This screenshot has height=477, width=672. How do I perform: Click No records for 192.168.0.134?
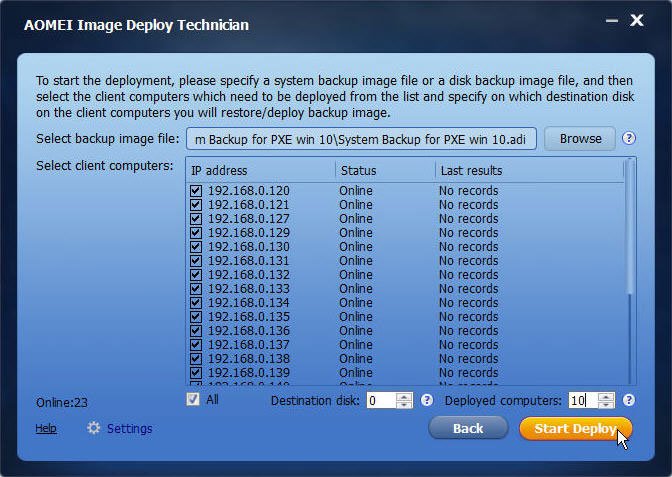(x=468, y=303)
